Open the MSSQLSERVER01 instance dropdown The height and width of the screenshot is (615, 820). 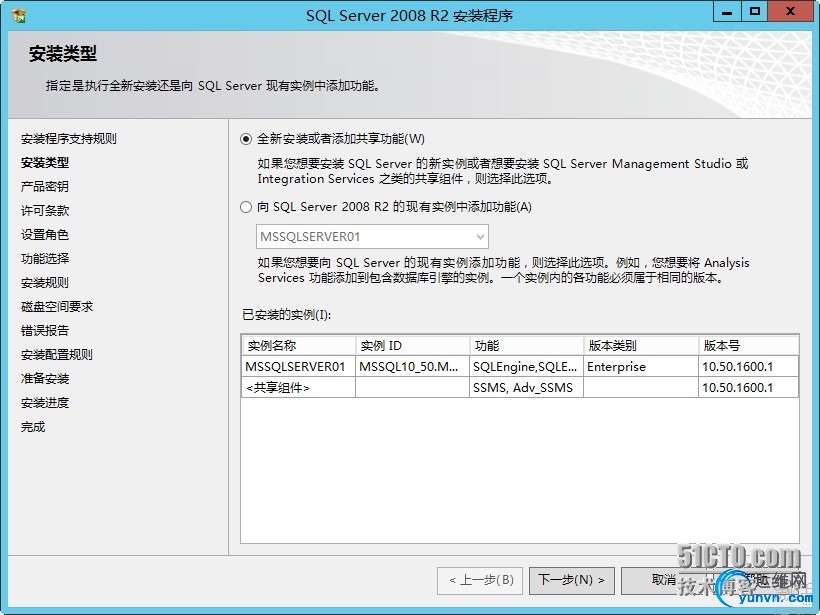[x=372, y=237]
